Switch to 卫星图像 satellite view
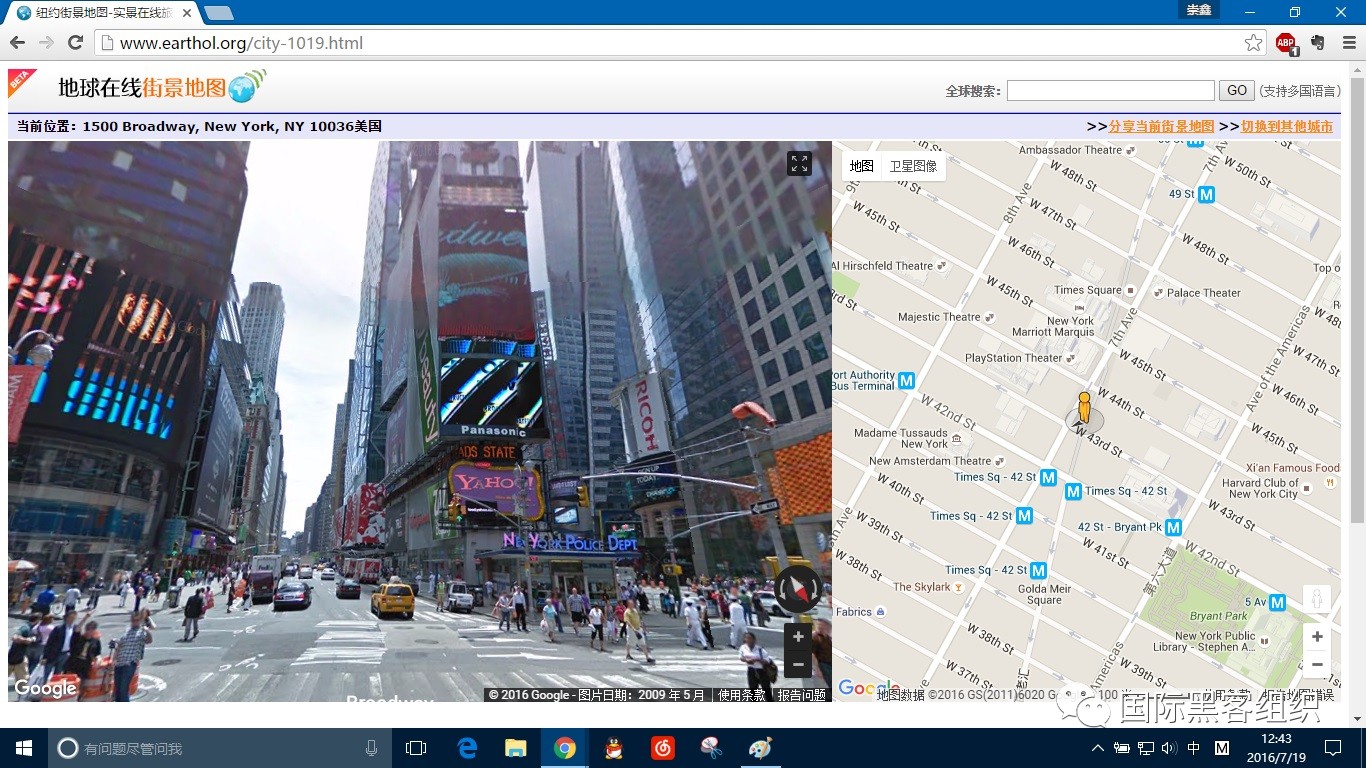Viewport: 1366px width, 768px height. pyautogui.click(x=914, y=166)
